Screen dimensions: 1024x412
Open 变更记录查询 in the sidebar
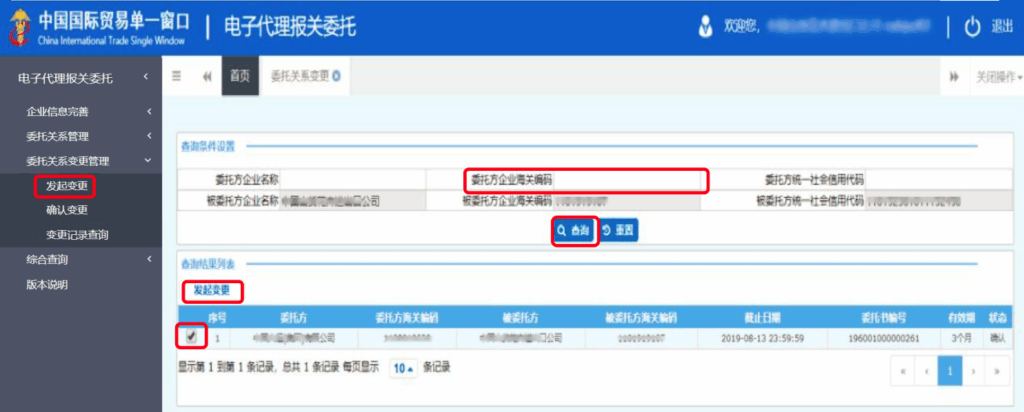tap(76, 235)
